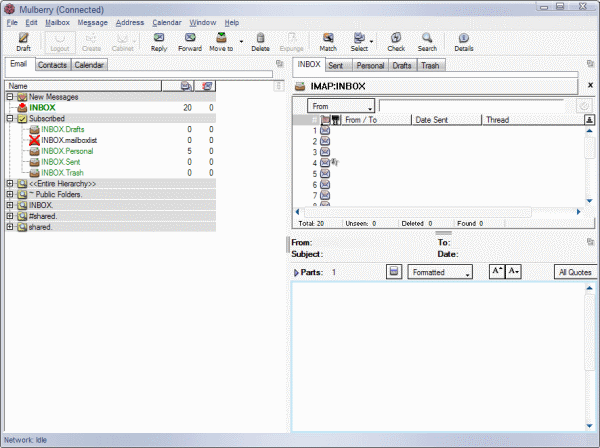Open the Message menu
The image size is (600, 448).
[x=93, y=23]
